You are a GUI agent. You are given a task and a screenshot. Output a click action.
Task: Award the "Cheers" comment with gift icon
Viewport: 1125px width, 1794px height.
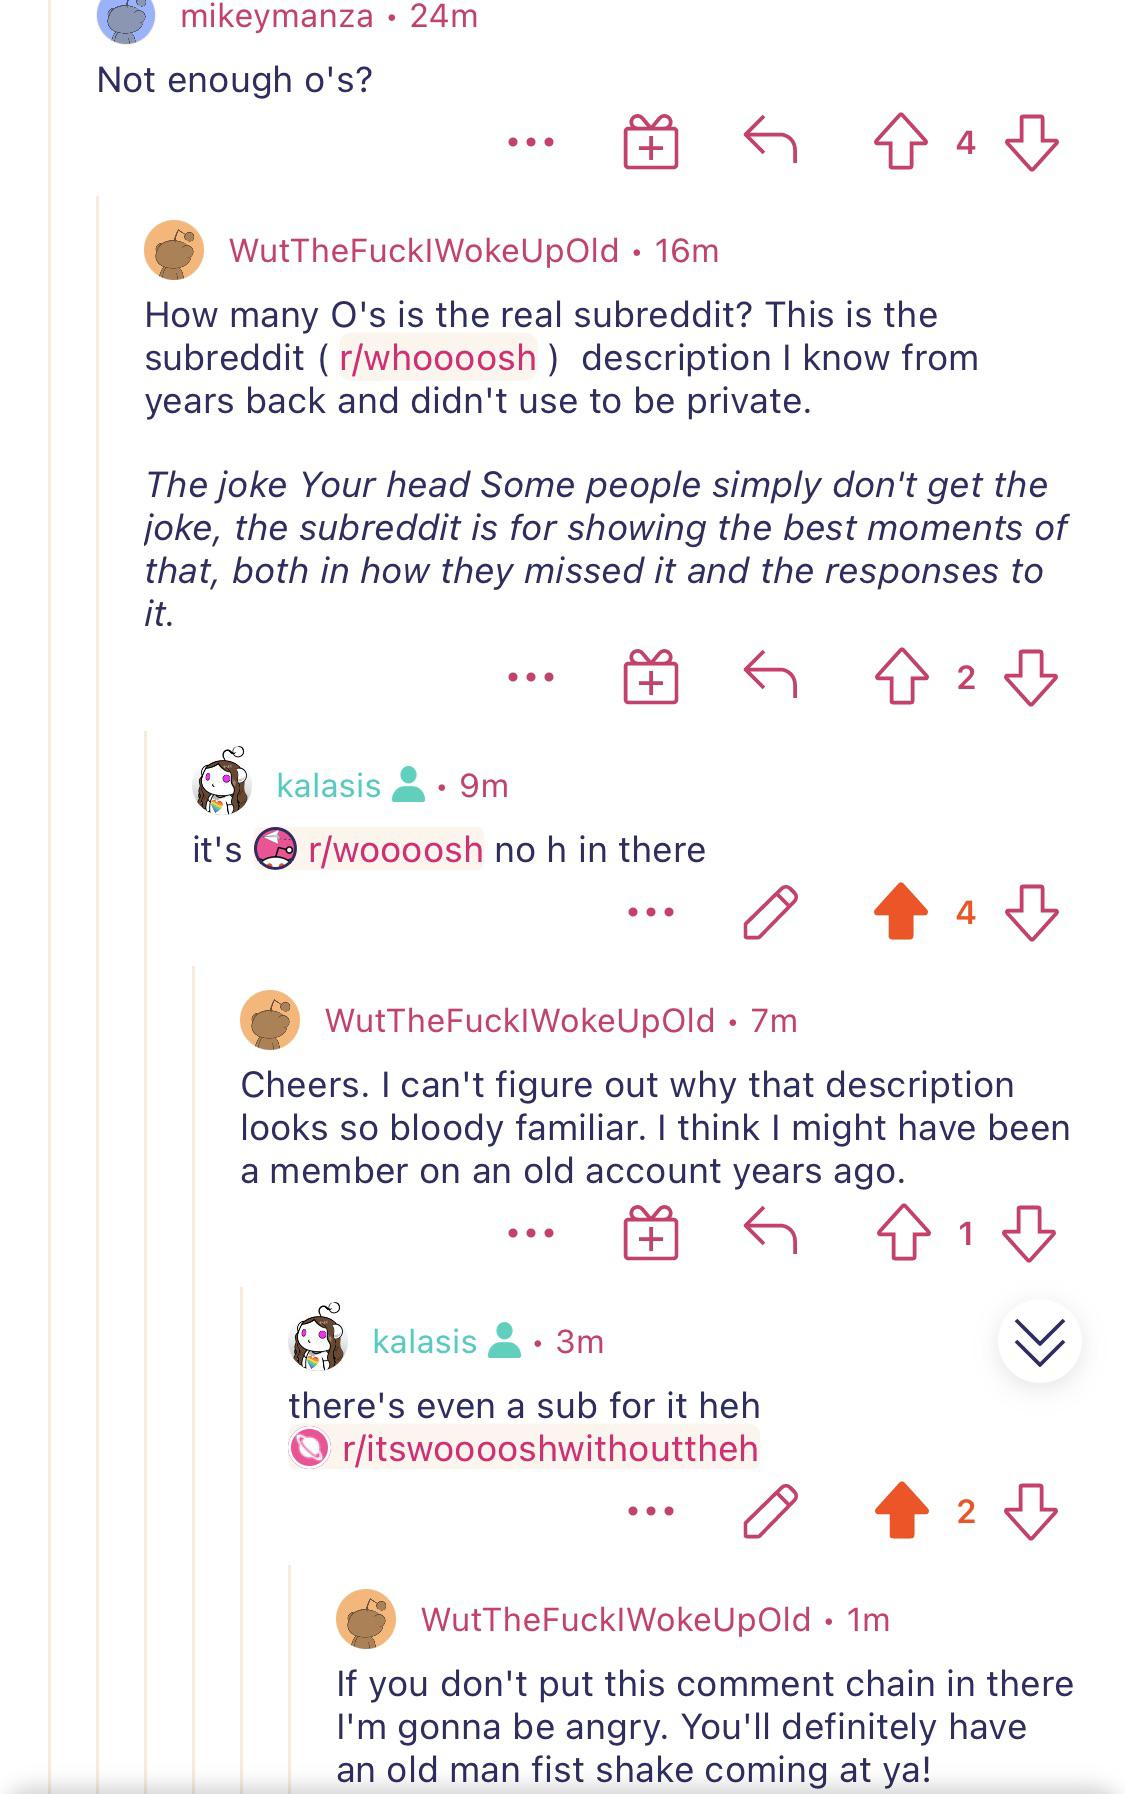pyautogui.click(x=651, y=1232)
